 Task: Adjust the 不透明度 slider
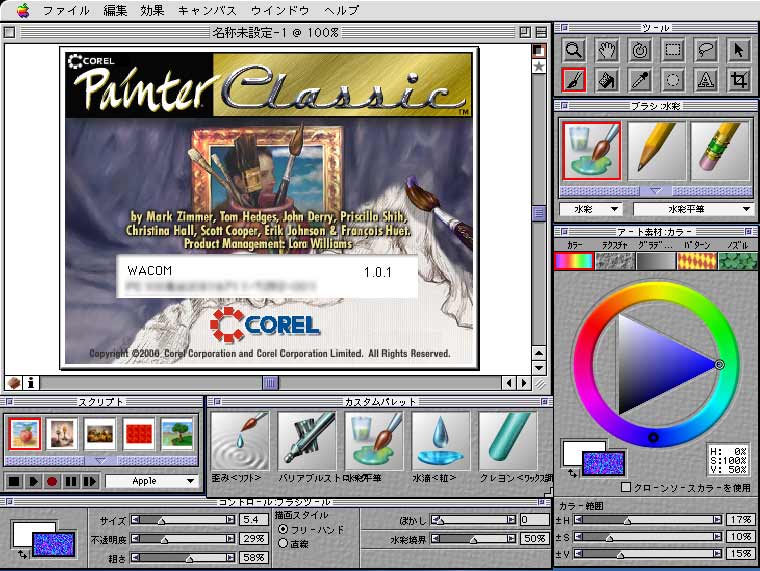click(x=183, y=539)
